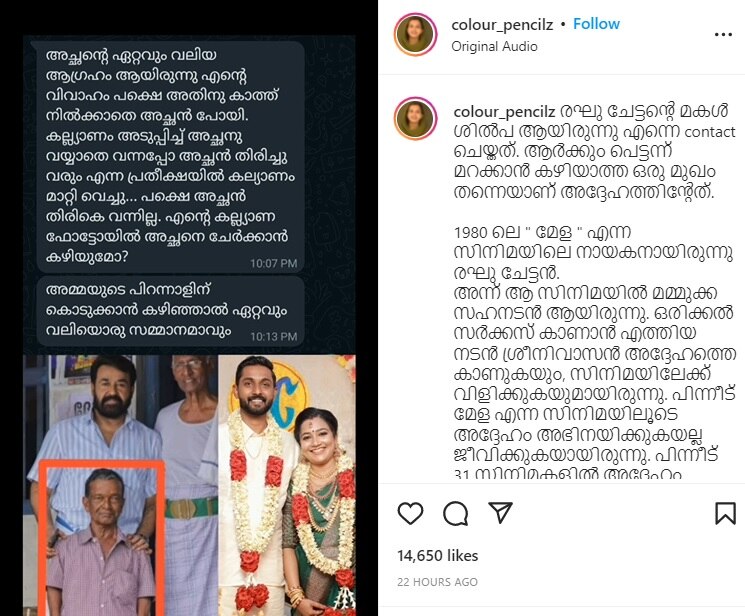Open colour_pencilz profile from header username
The image size is (745, 616).
(502, 25)
